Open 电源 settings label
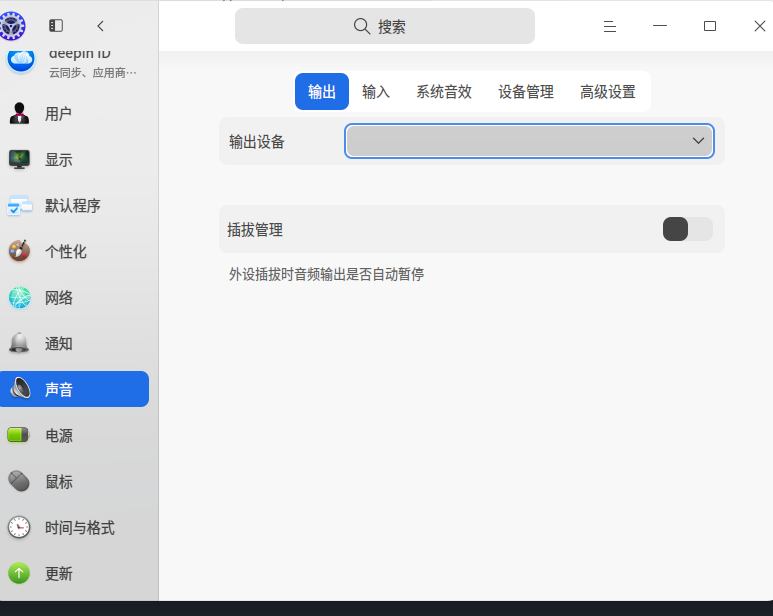The height and width of the screenshot is (616, 773). point(58,435)
